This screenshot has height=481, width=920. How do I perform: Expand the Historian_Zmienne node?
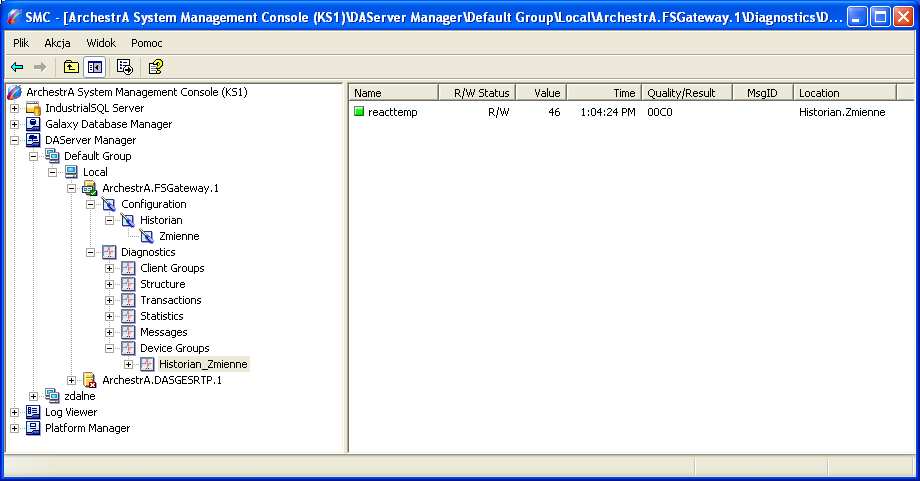pos(128,364)
